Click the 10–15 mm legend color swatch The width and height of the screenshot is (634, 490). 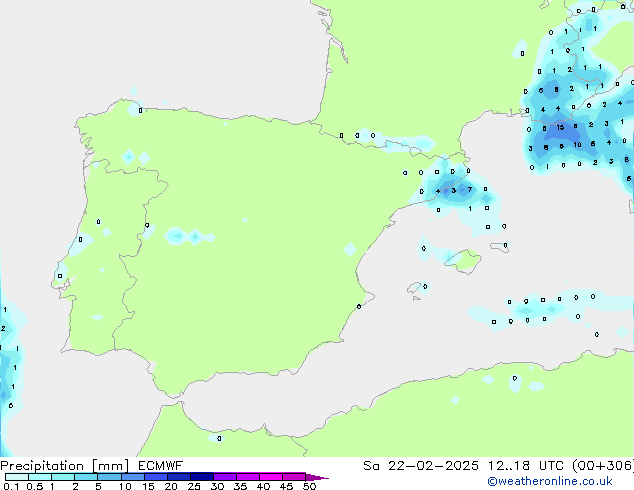(x=132, y=477)
